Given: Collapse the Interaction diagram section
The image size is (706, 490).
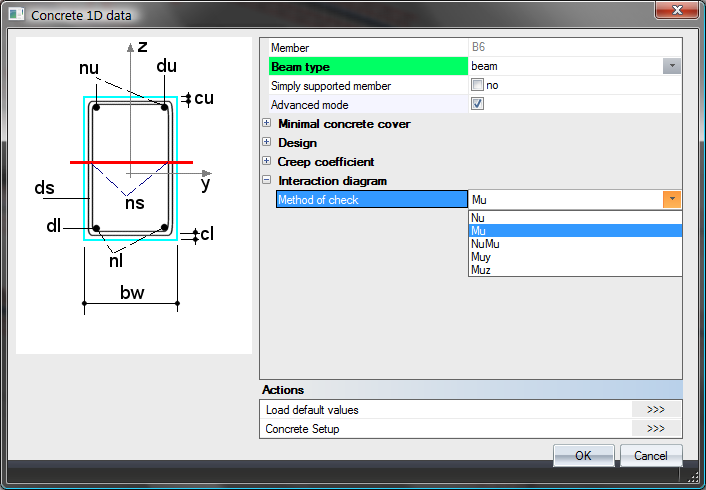Looking at the screenshot, I should click(267, 181).
